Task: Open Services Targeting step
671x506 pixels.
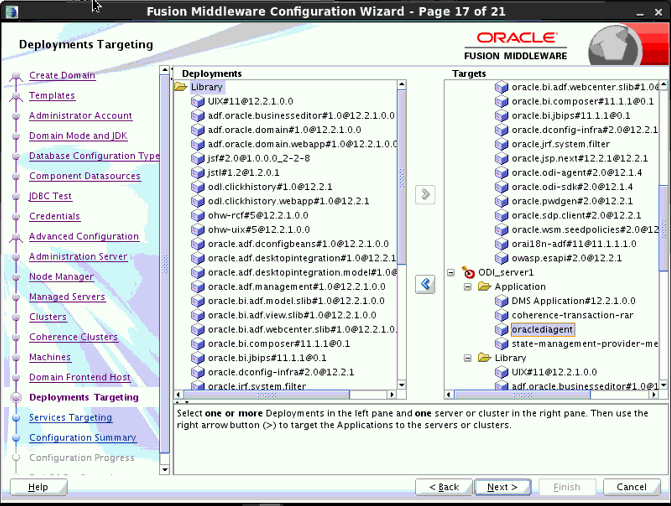Action: [71, 417]
